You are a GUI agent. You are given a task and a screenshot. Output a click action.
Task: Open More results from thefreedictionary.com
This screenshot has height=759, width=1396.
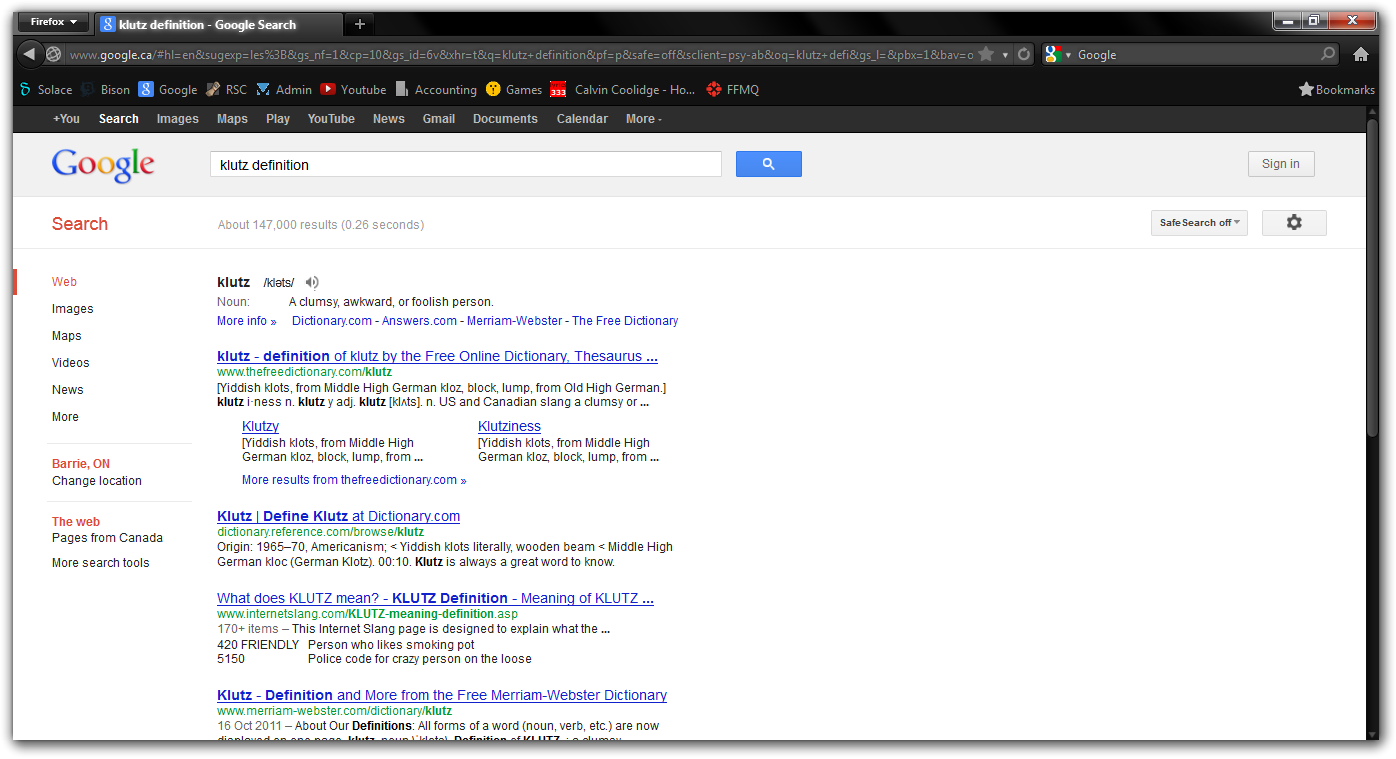pos(354,480)
